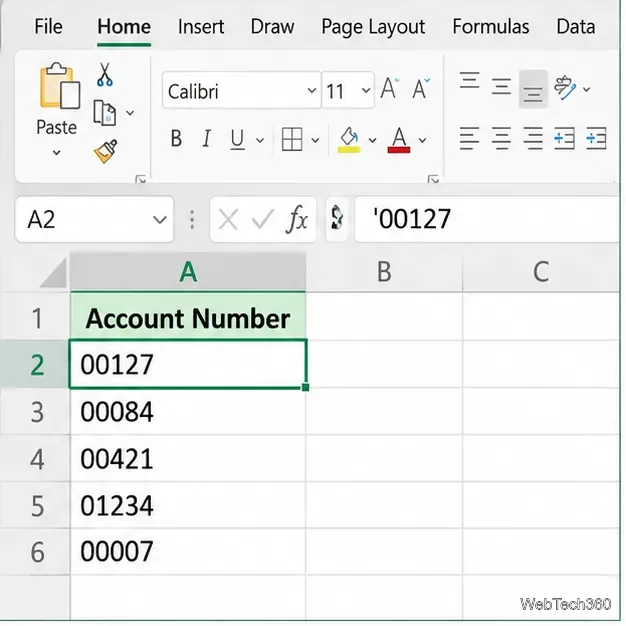Center text horizontally
The image size is (626, 626).
point(501,139)
